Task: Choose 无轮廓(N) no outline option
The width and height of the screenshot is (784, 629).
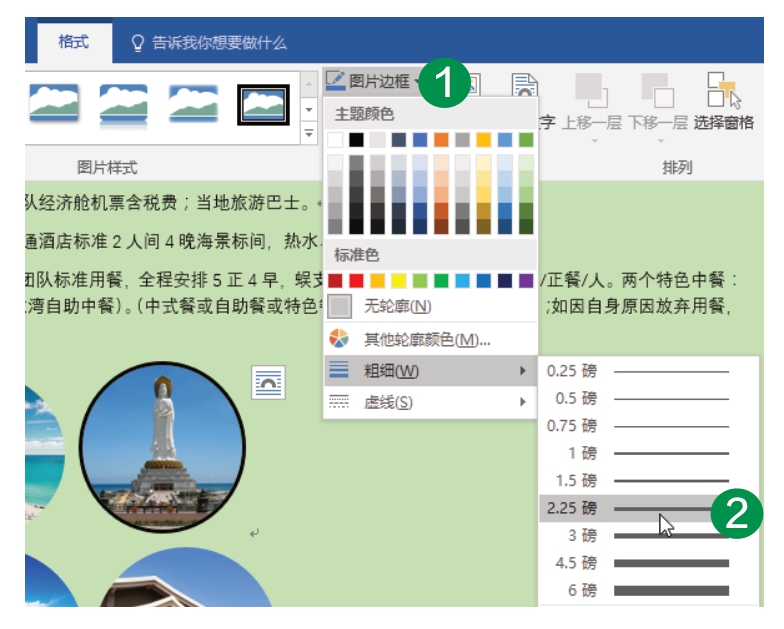Action: click(x=430, y=306)
